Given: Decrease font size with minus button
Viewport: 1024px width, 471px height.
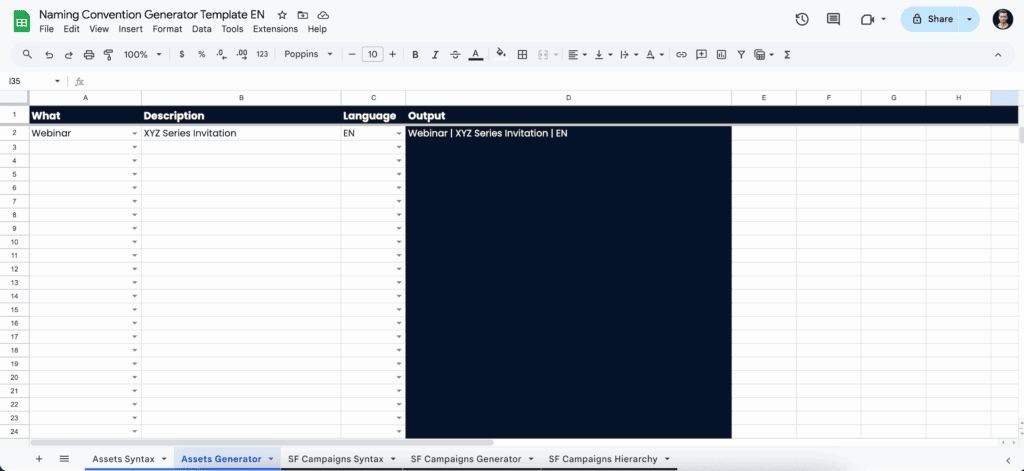Looking at the screenshot, I should (352, 55).
